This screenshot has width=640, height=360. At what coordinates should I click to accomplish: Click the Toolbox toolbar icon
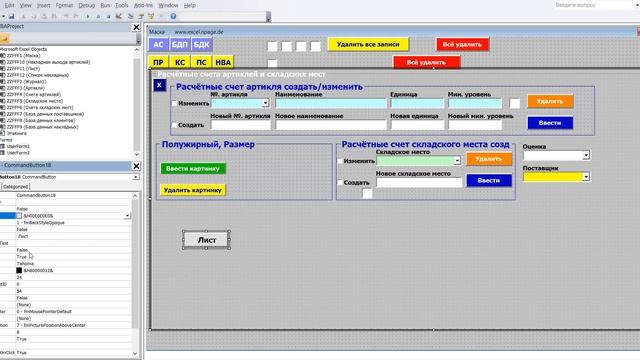(x=162, y=16)
